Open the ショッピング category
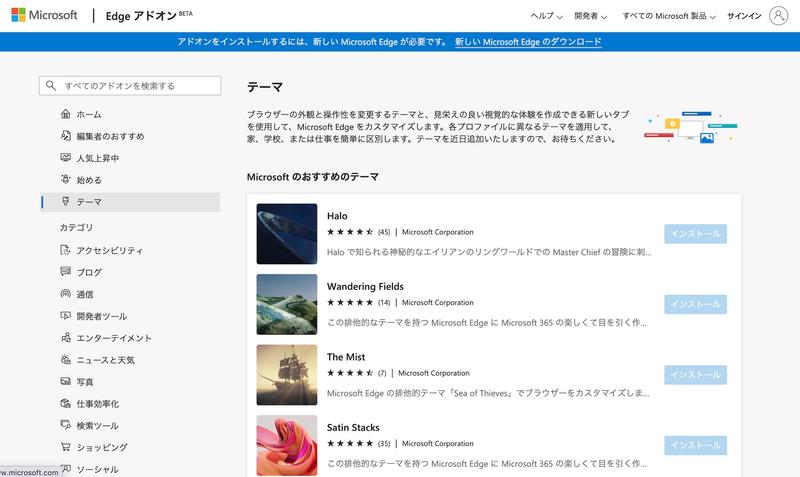The height and width of the screenshot is (477, 800). (x=130, y=447)
